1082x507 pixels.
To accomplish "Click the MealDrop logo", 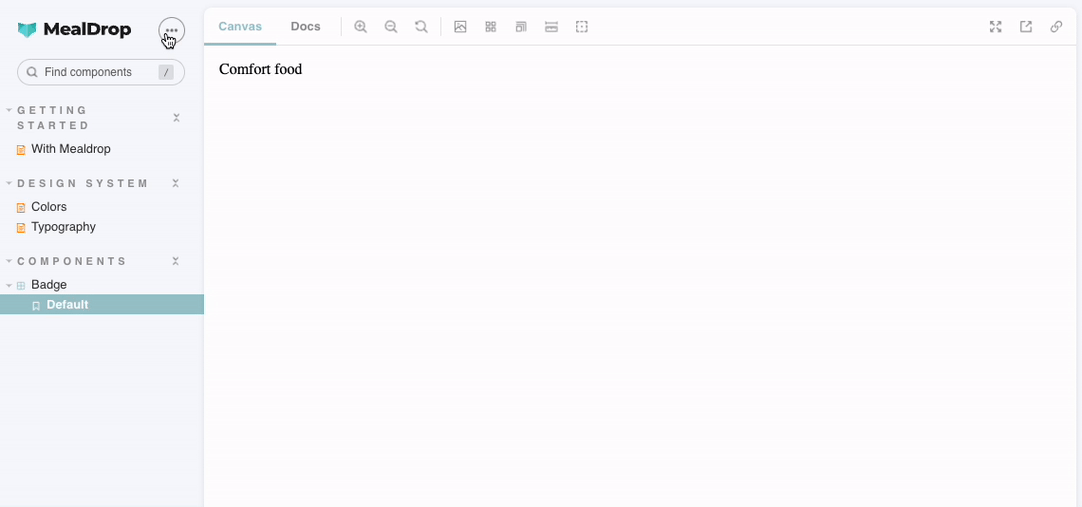I will coord(74,30).
